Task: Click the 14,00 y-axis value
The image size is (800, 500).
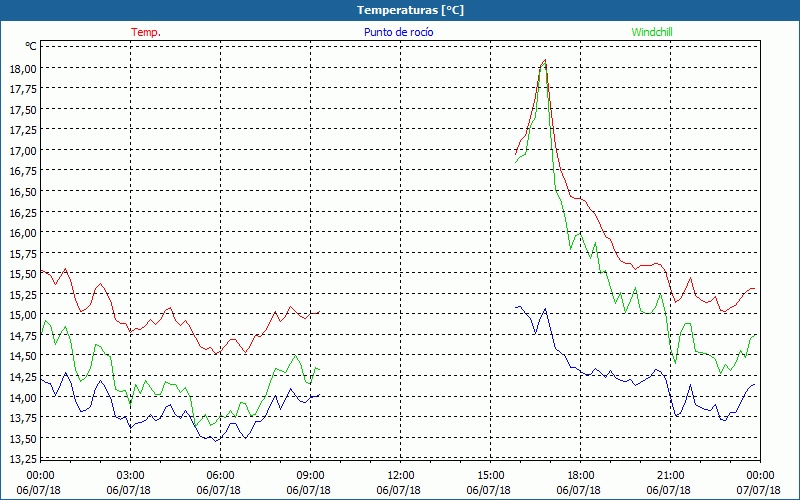Action: pos(23,396)
